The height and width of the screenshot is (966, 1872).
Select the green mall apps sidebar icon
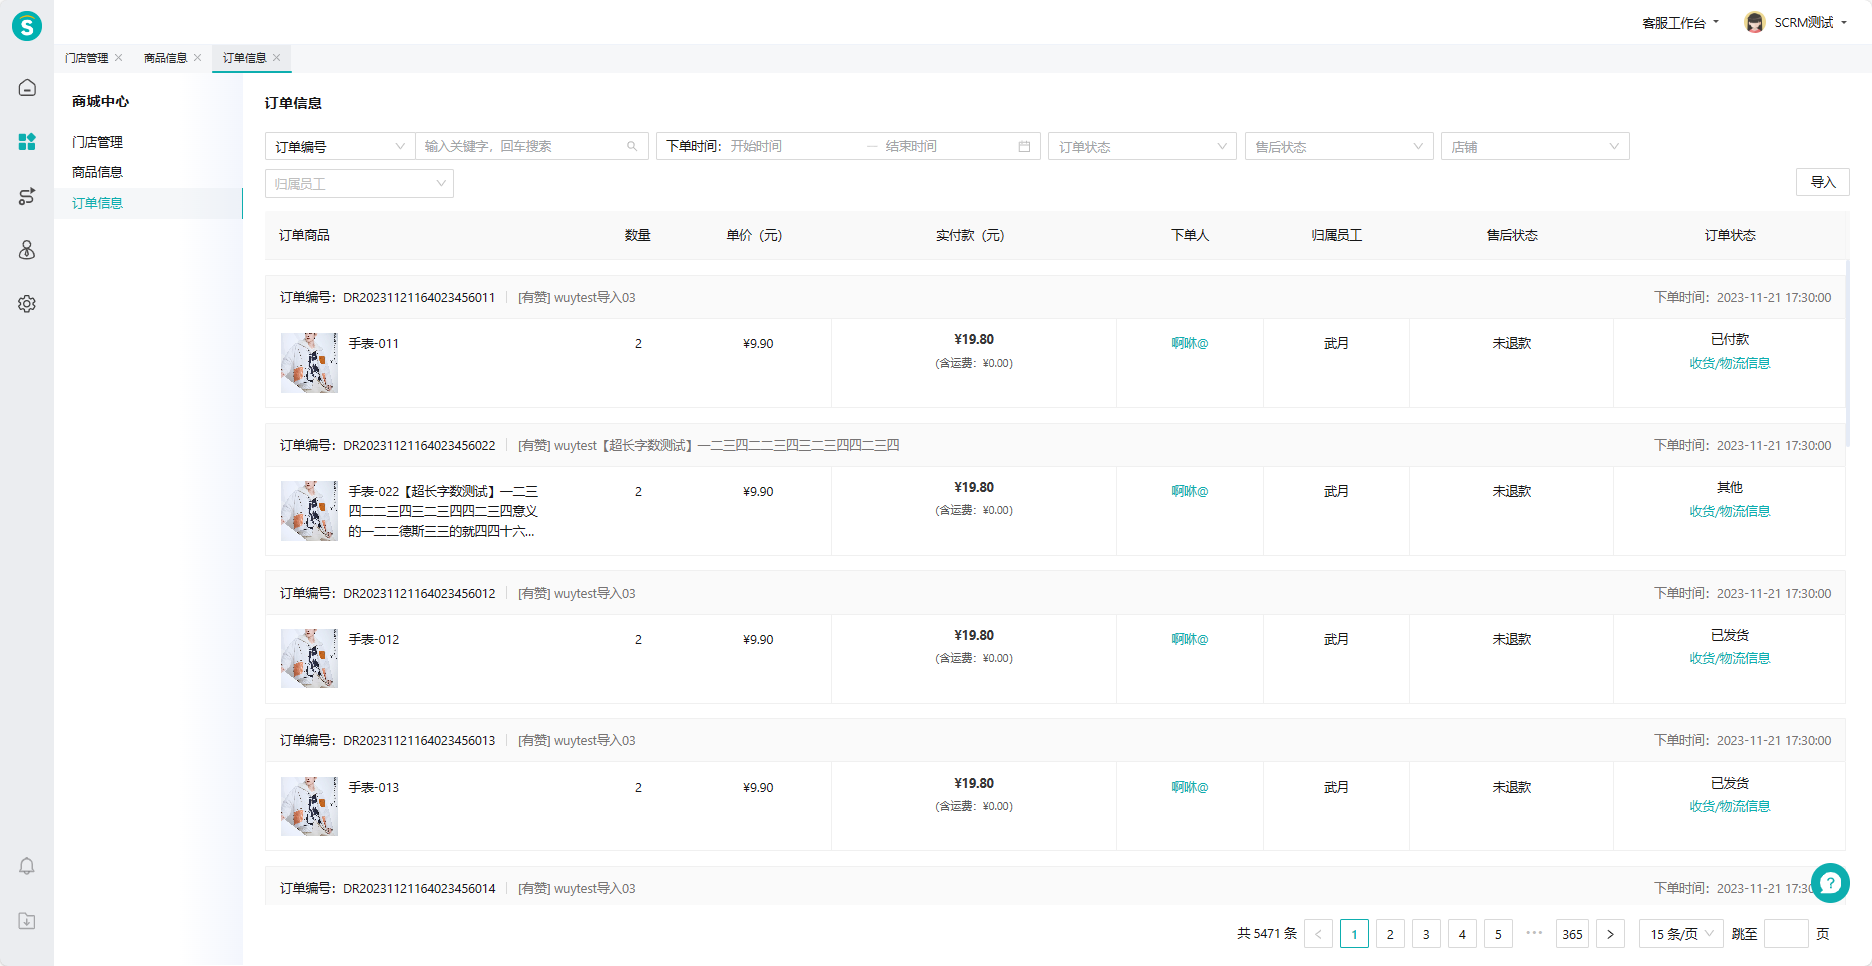[27, 142]
